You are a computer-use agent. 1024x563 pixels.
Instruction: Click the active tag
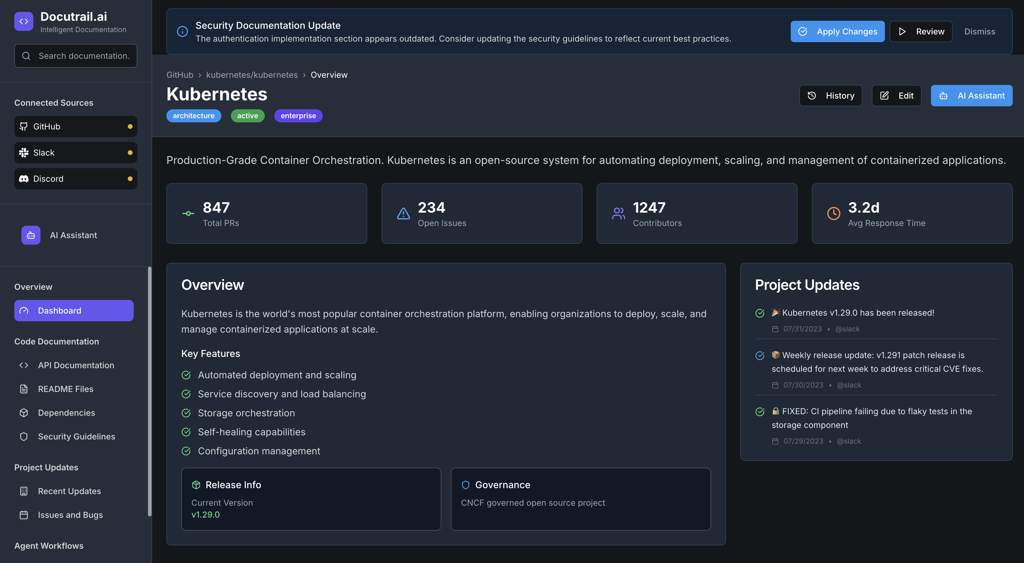pyautogui.click(x=248, y=116)
